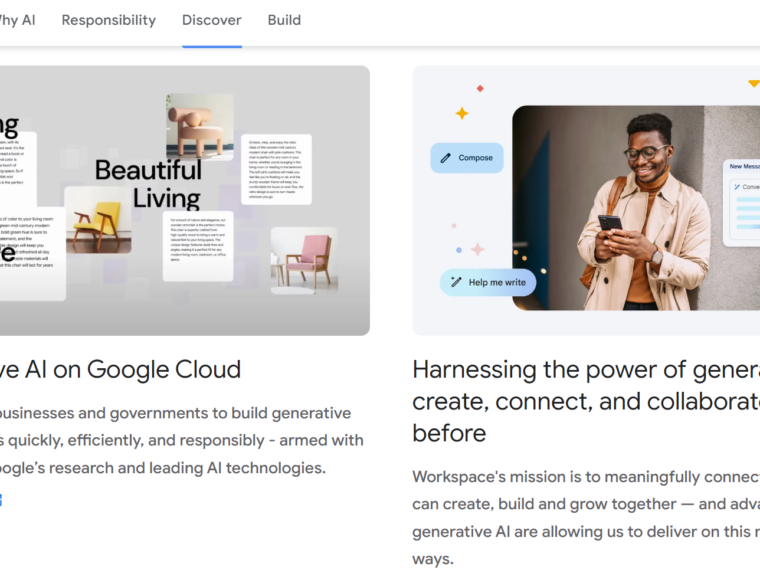Viewport: 760px width, 570px height.
Task: Click the Workspace's mission paragraph text
Action: 586,518
